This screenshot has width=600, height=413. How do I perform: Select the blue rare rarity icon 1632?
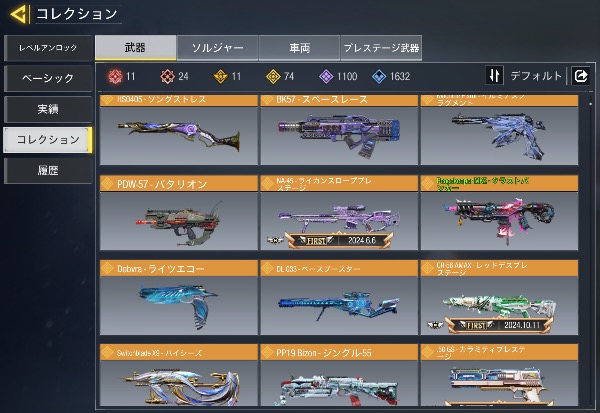(x=379, y=77)
